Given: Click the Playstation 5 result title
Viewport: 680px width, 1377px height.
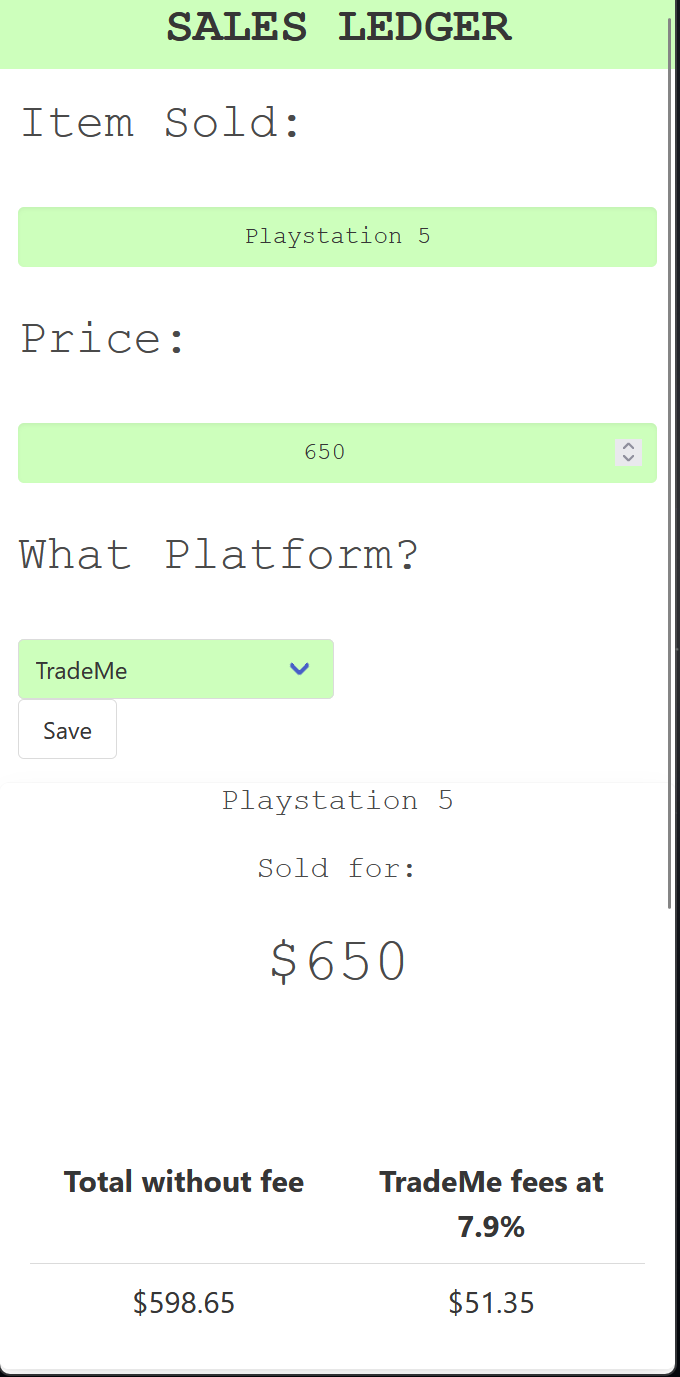Looking at the screenshot, I should coord(338,801).
